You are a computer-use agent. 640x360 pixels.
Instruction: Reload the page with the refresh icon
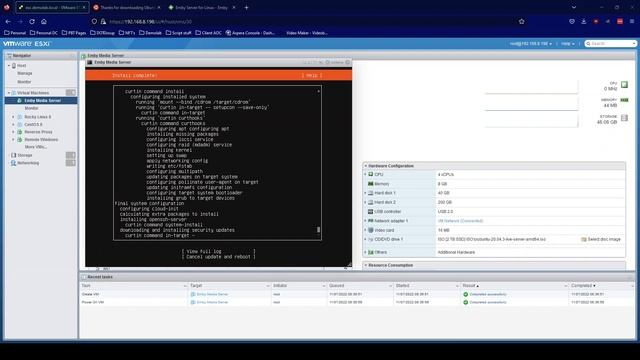32,22
